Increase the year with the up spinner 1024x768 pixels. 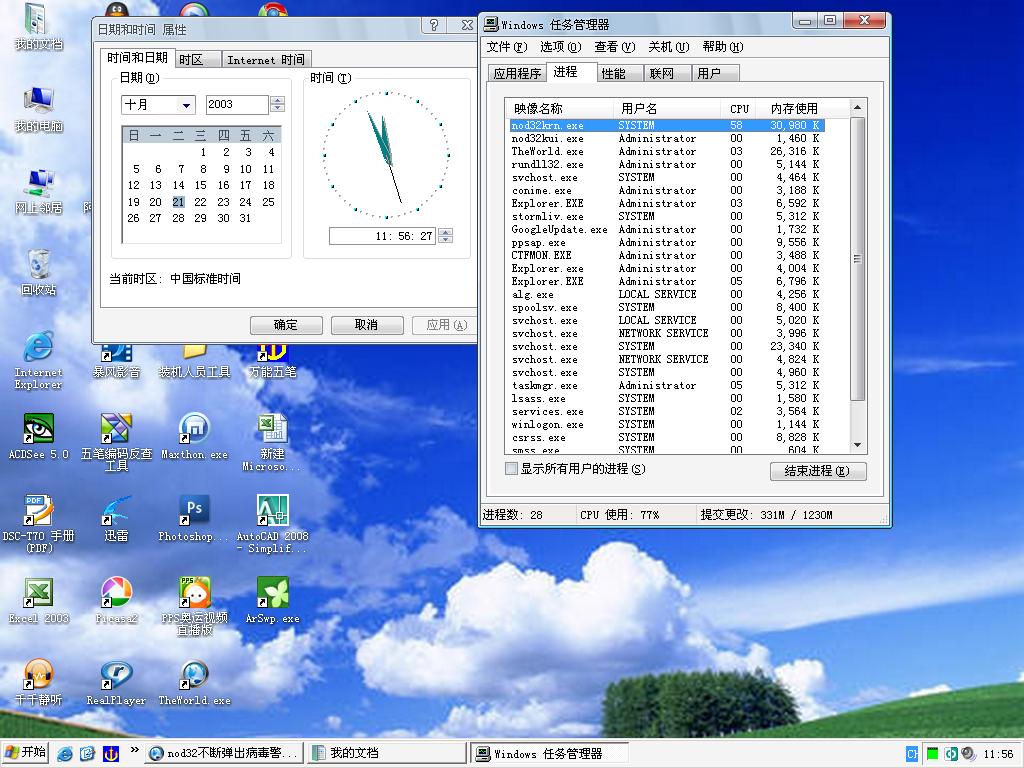click(x=278, y=100)
